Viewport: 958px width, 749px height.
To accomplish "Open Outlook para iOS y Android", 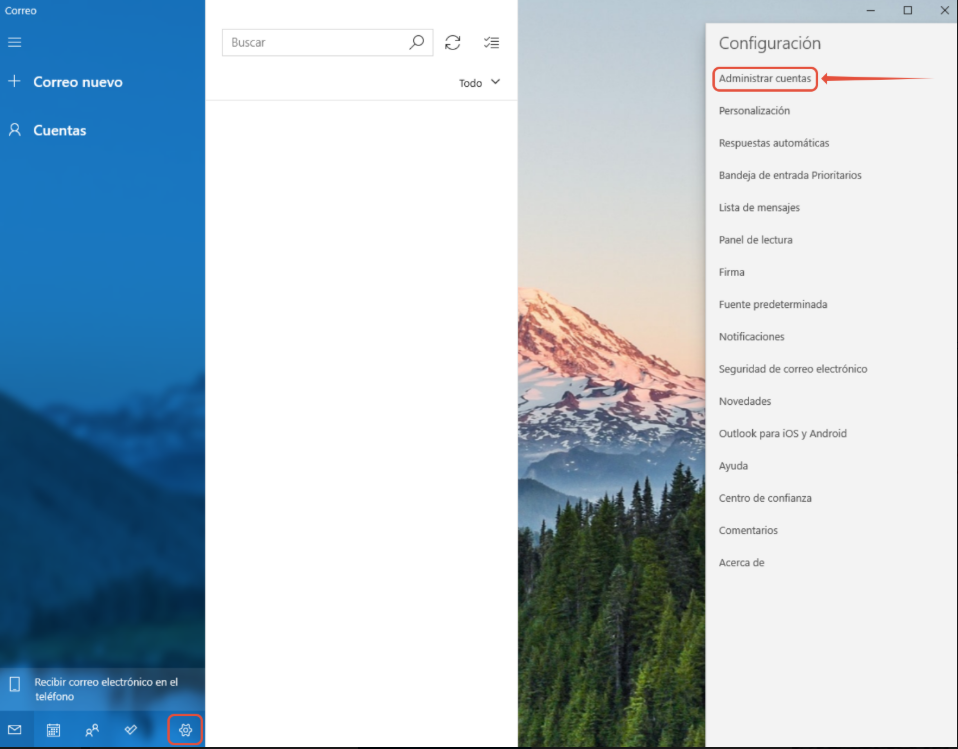I will click(783, 434).
